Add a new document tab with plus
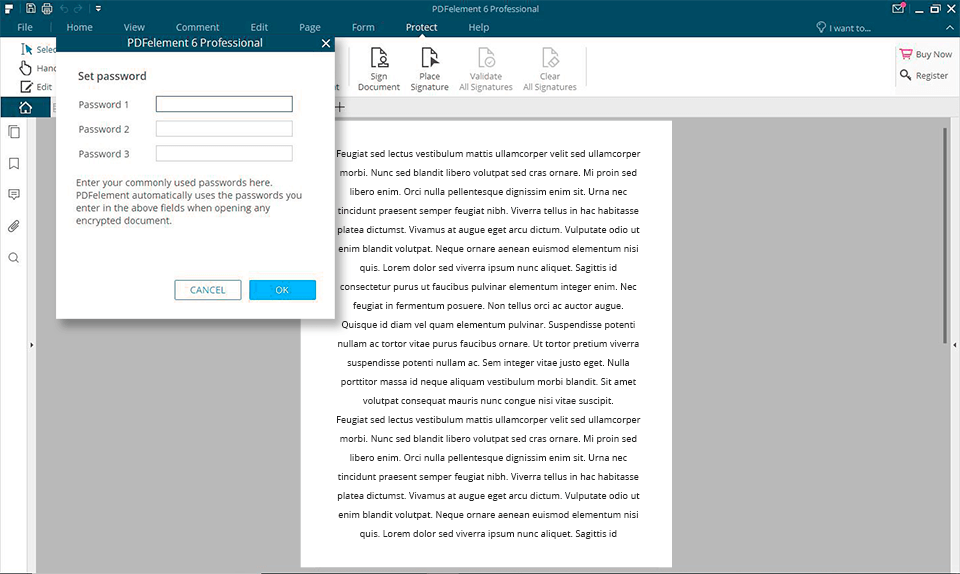The width and height of the screenshot is (960, 574). pos(340,107)
